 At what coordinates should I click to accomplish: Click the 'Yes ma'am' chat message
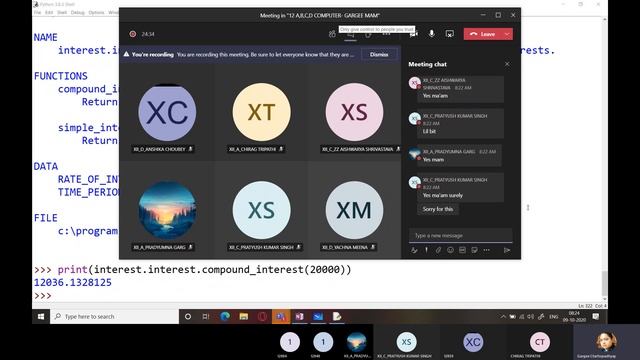[435, 96]
